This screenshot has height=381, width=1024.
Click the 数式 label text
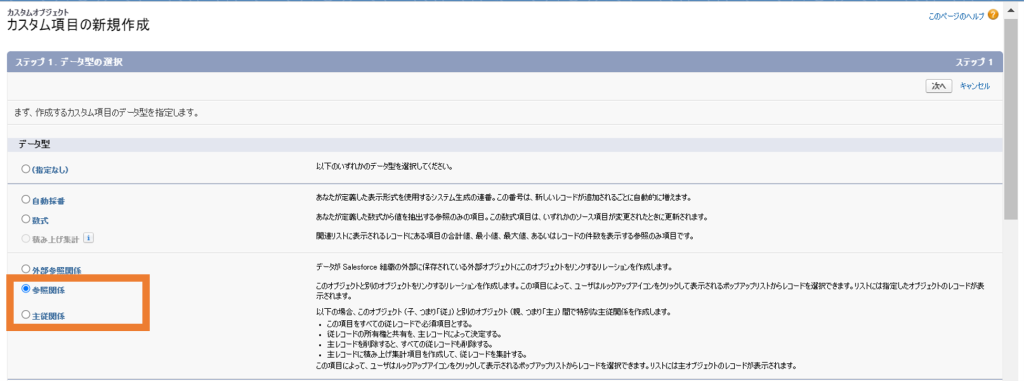coord(40,221)
